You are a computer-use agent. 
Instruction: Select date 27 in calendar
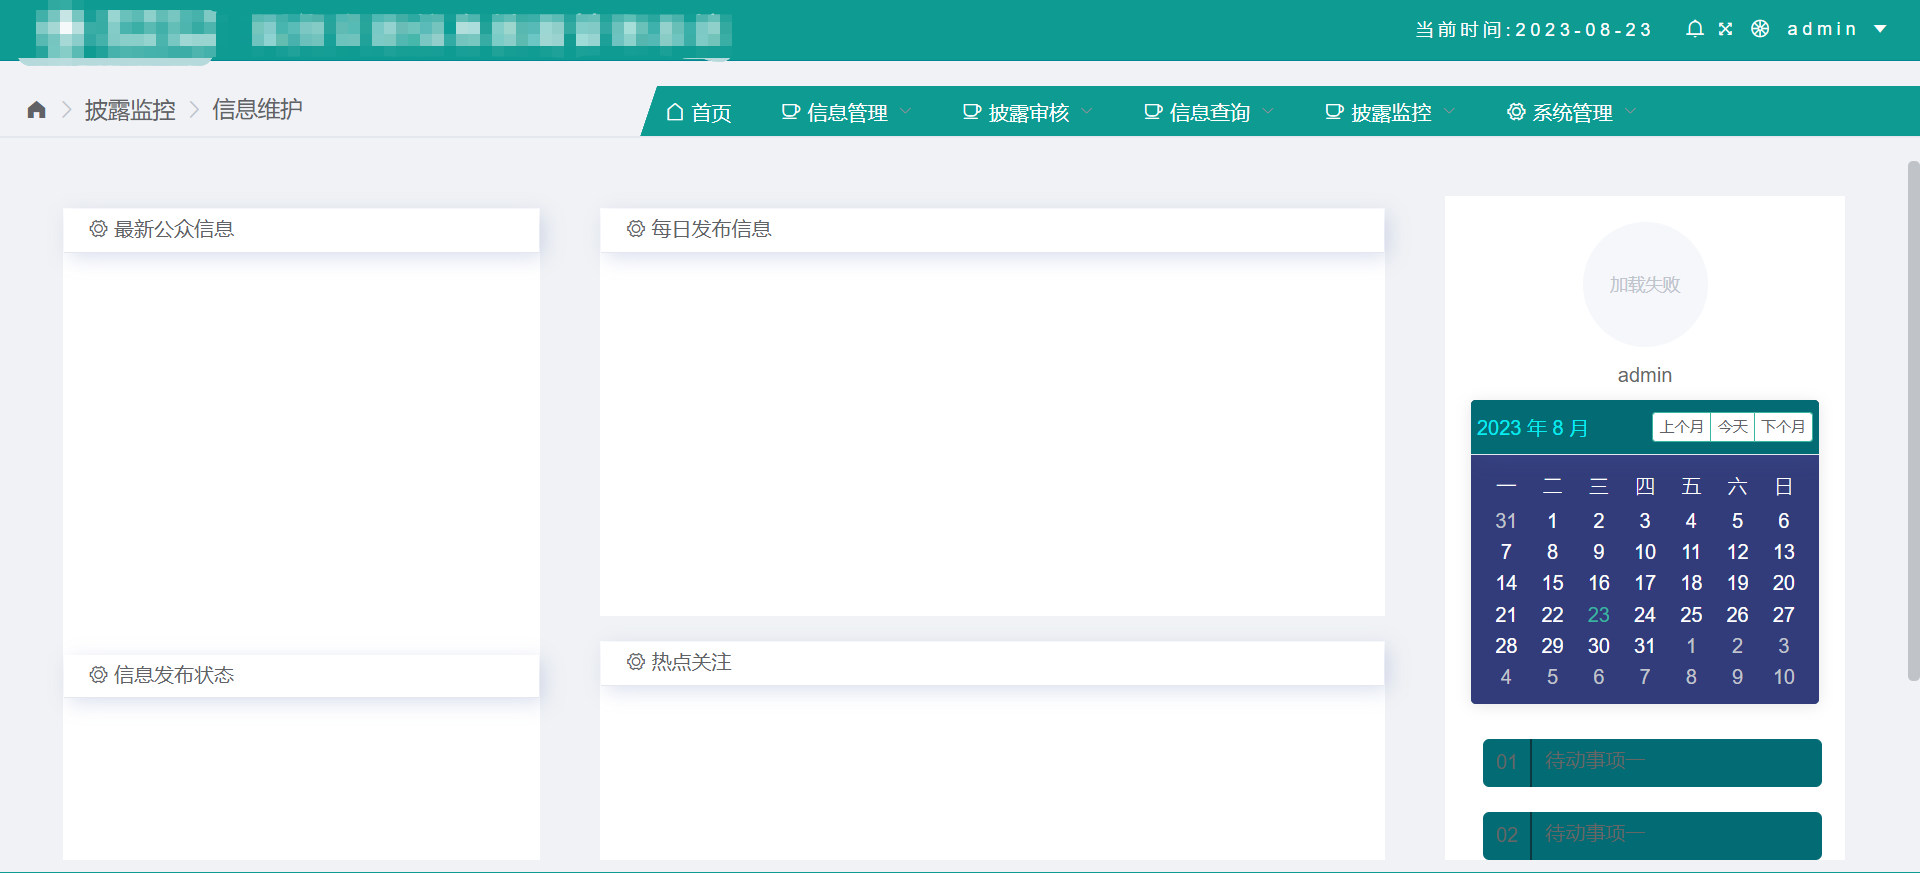[x=1784, y=615]
